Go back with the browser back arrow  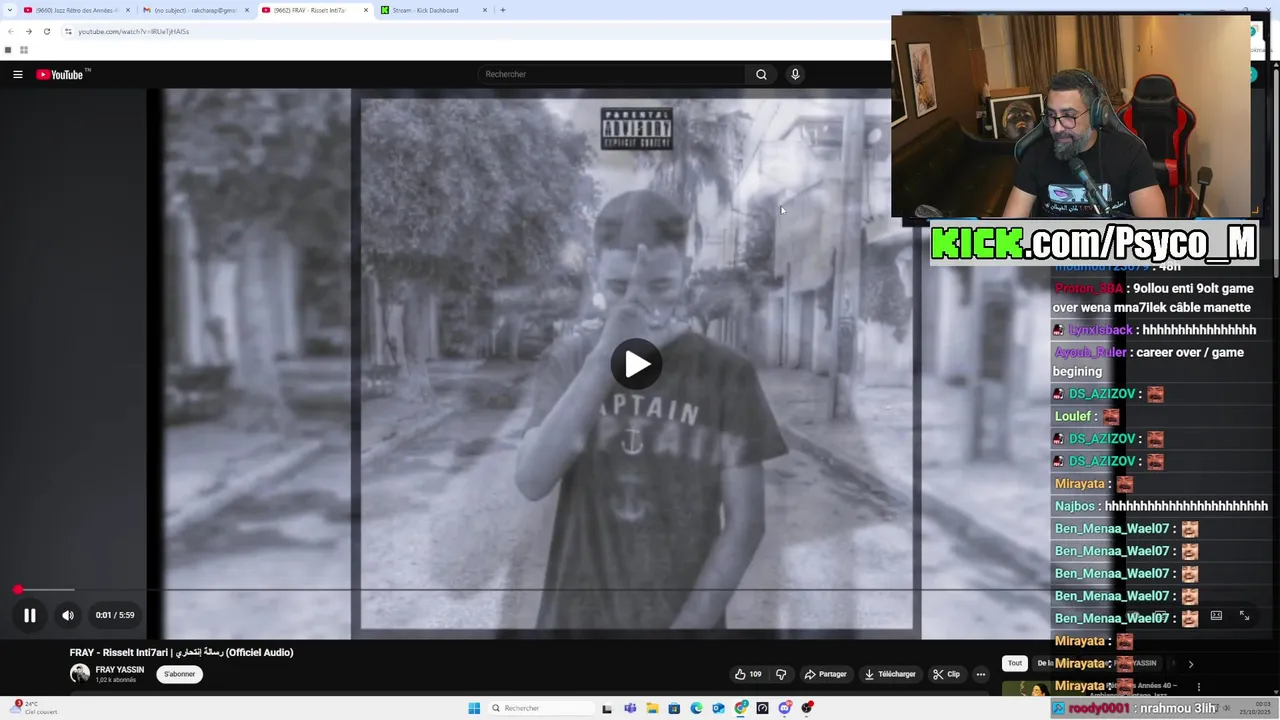[x=10, y=31]
